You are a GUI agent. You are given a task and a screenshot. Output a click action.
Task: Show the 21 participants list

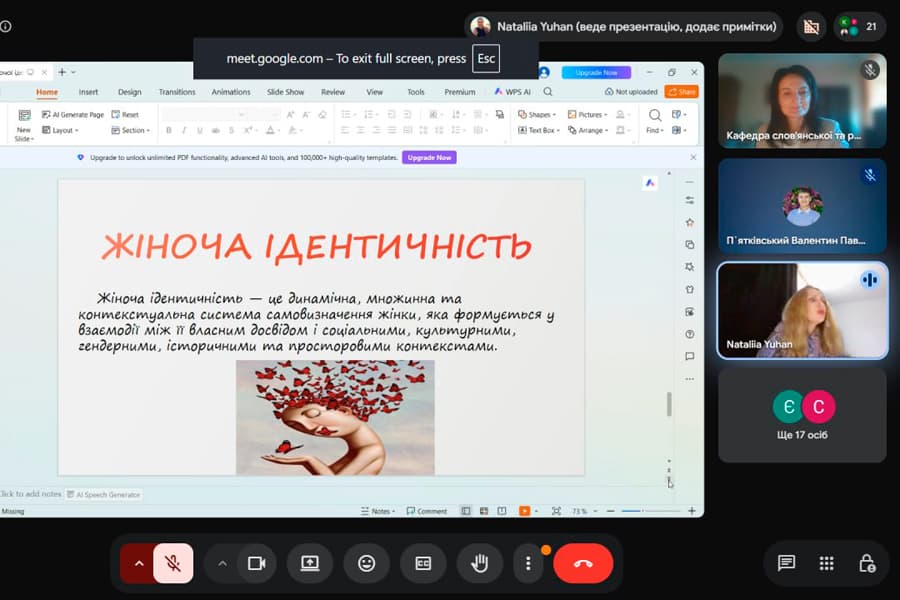point(859,26)
